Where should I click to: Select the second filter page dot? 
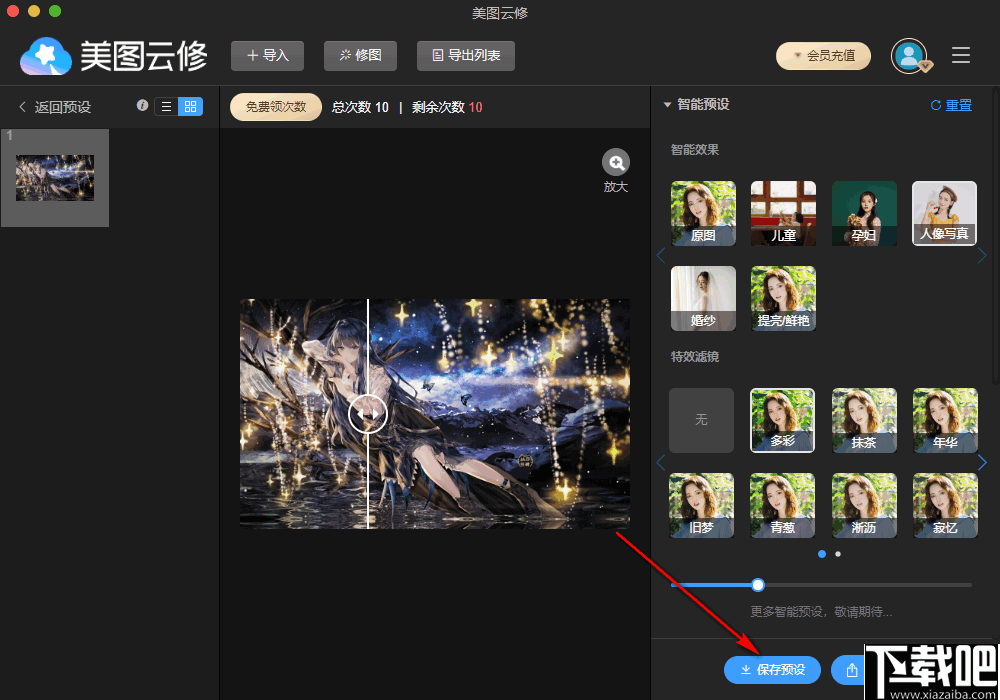coord(838,554)
